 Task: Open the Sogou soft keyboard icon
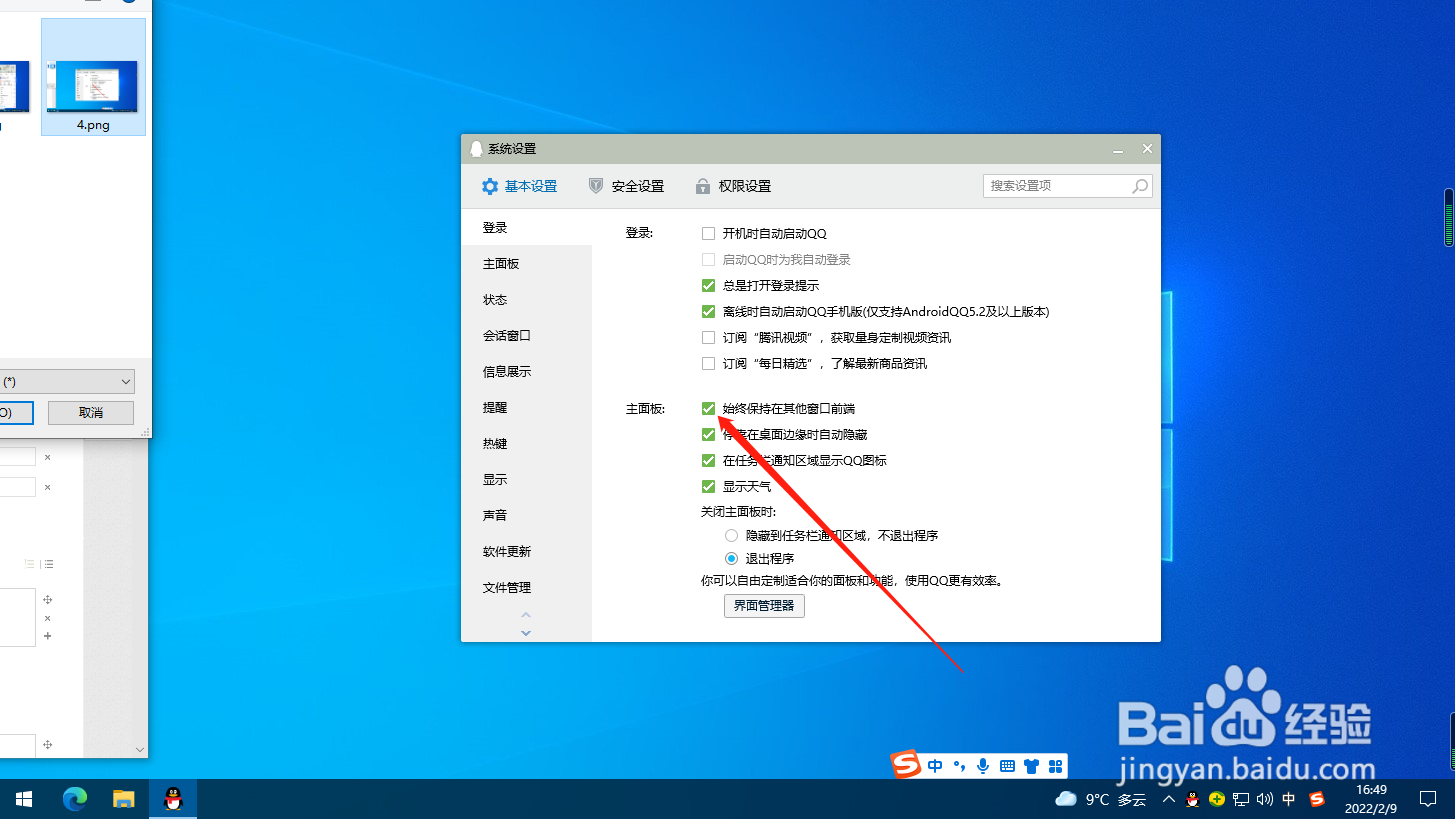(1007, 766)
